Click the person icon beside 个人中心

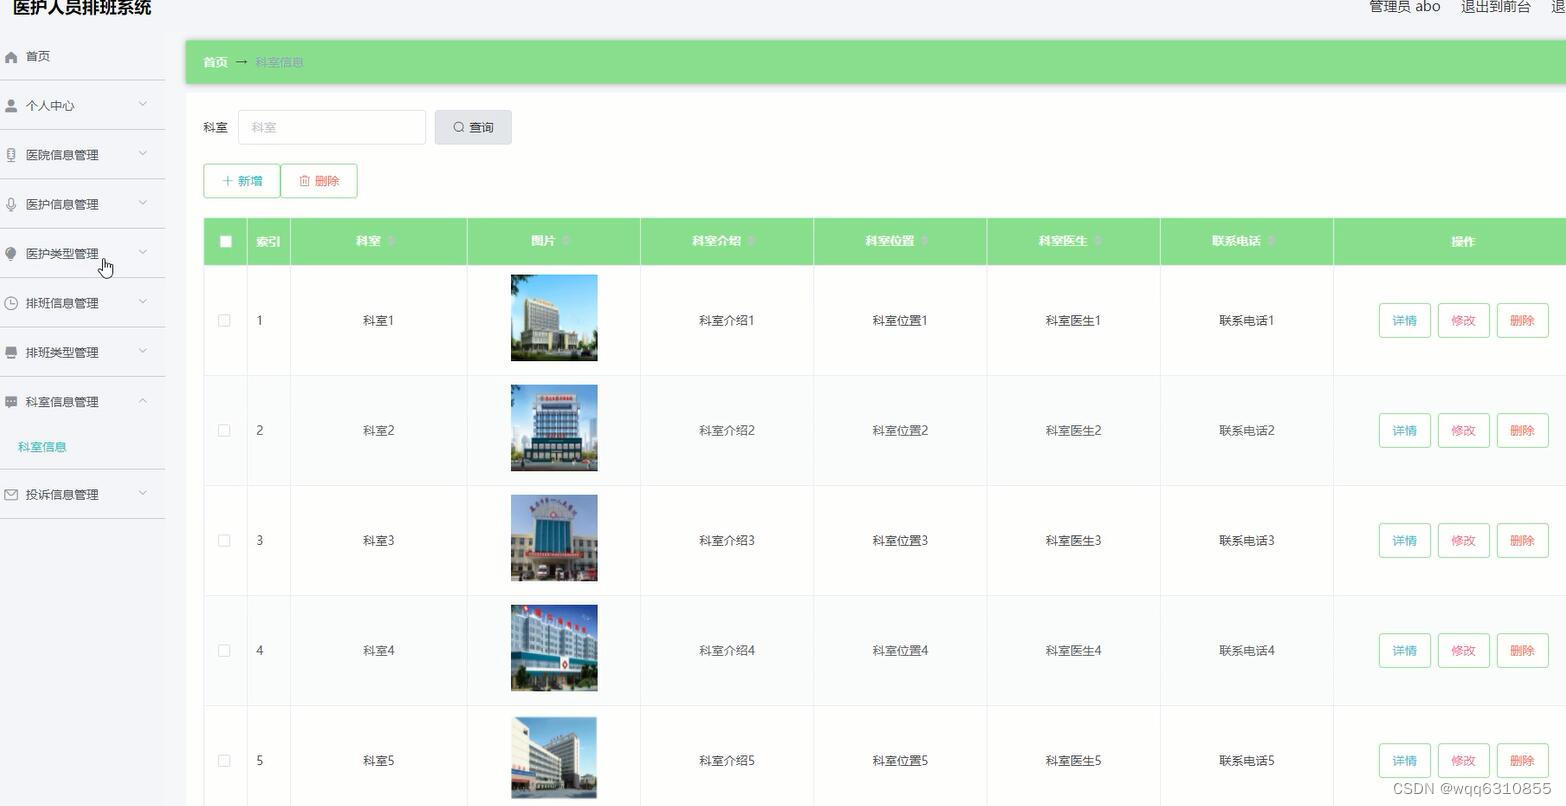pos(11,106)
